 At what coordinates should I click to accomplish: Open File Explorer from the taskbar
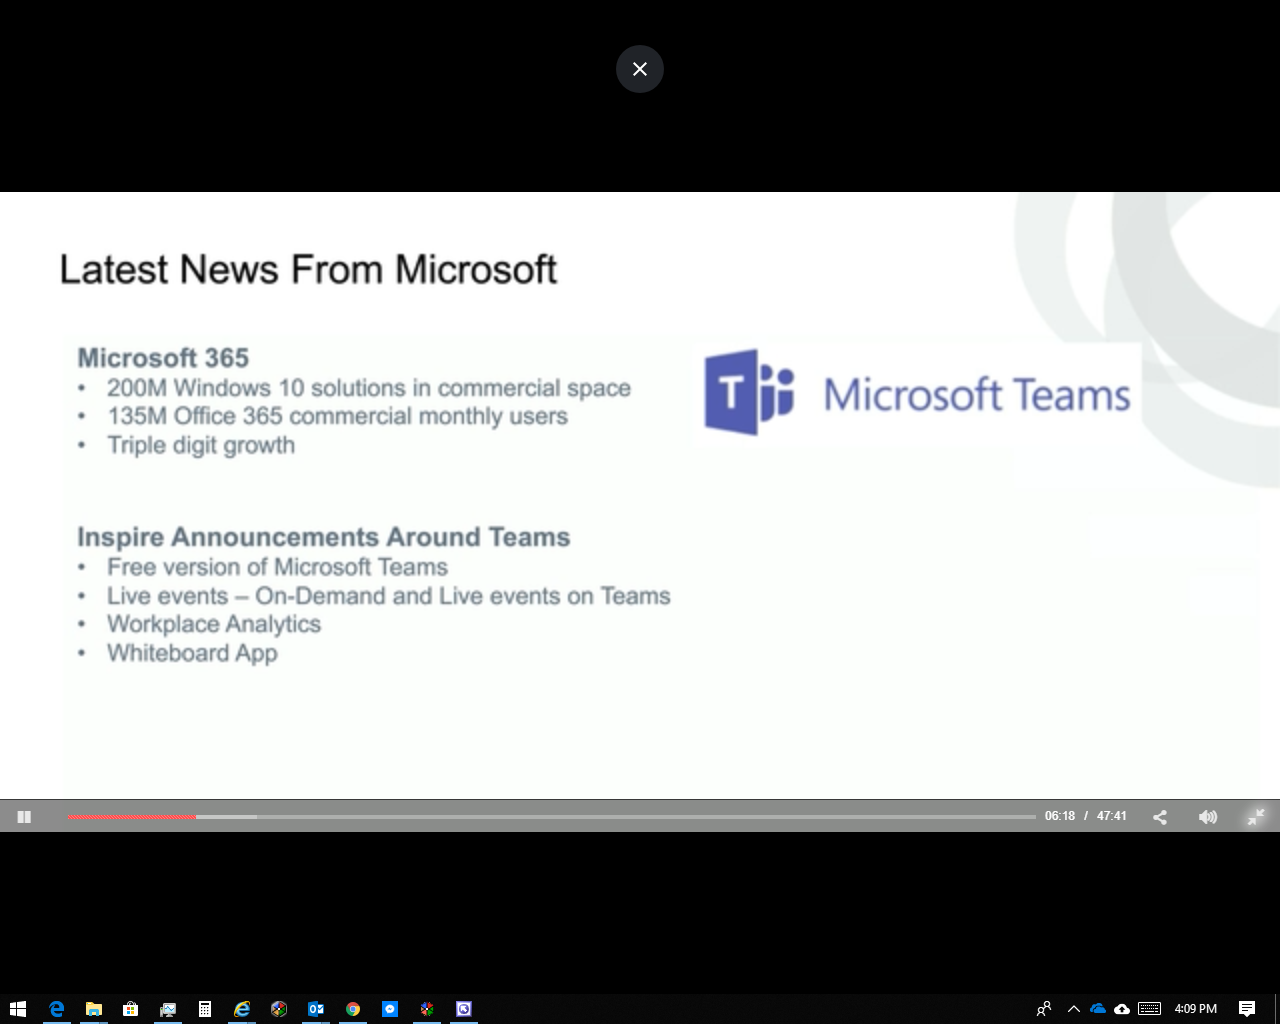click(x=94, y=1009)
